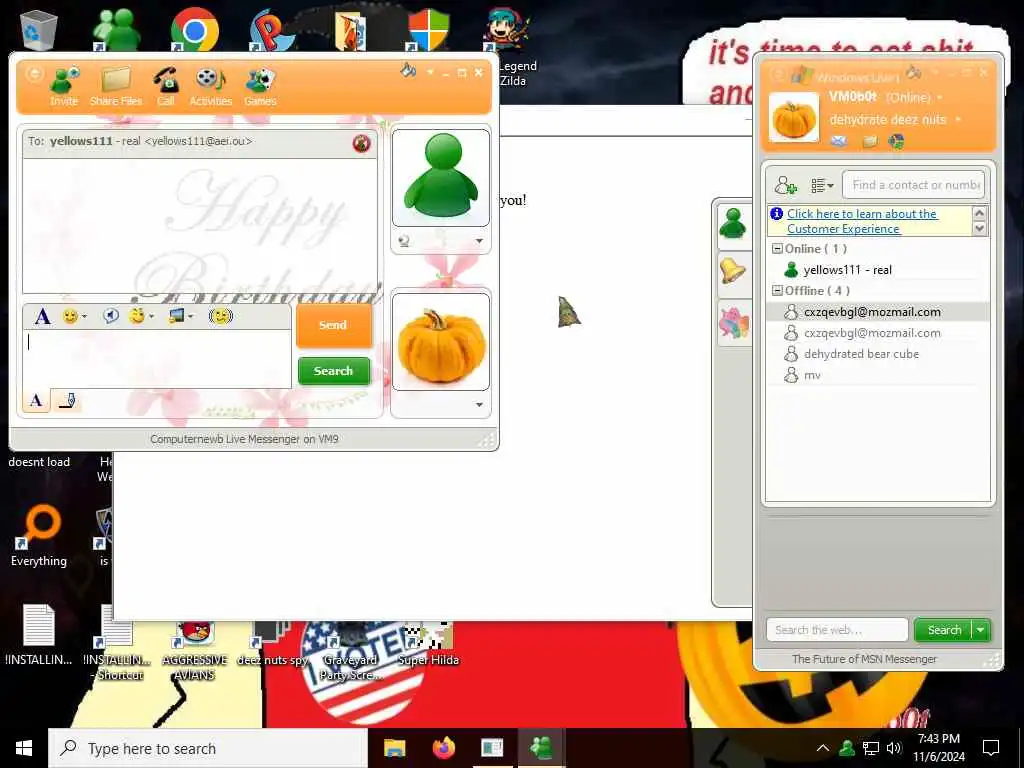Viewport: 1024px width, 768px height.
Task: Open Customer Experience link
Action: tap(862, 221)
